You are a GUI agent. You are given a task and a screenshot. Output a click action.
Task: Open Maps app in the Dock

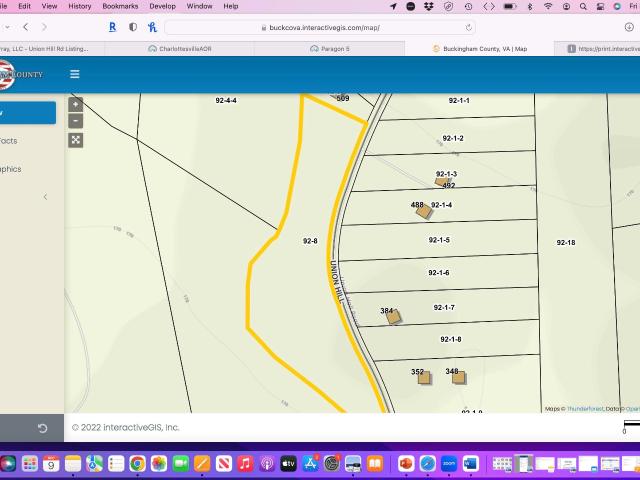point(94,464)
